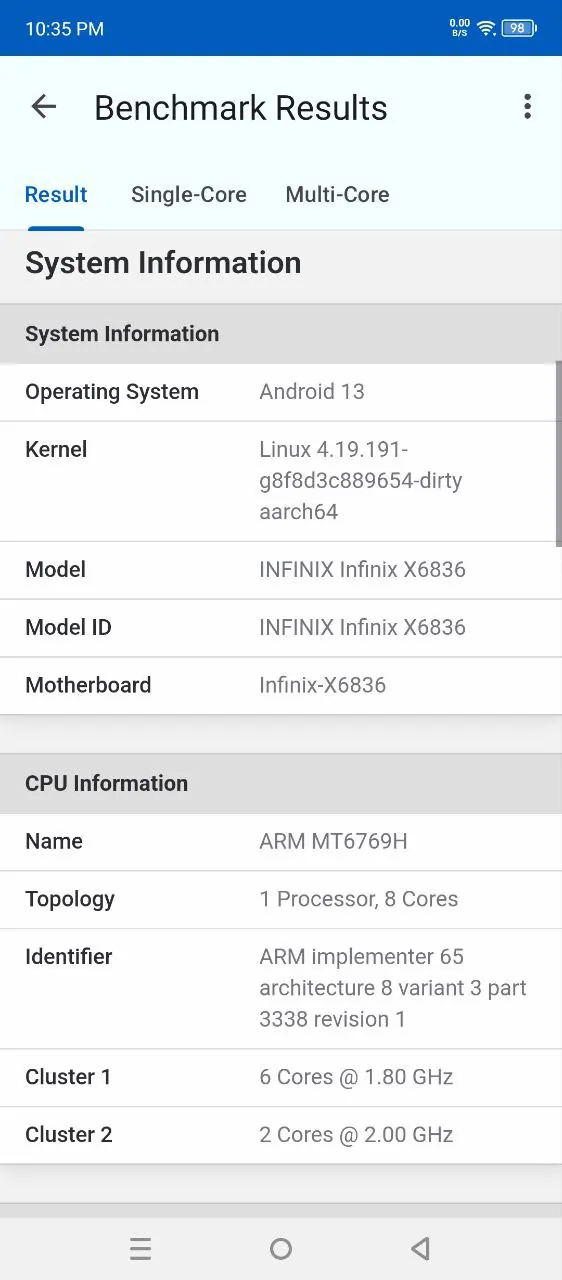562x1280 pixels.
Task: Select the Result tab
Action: point(56,195)
